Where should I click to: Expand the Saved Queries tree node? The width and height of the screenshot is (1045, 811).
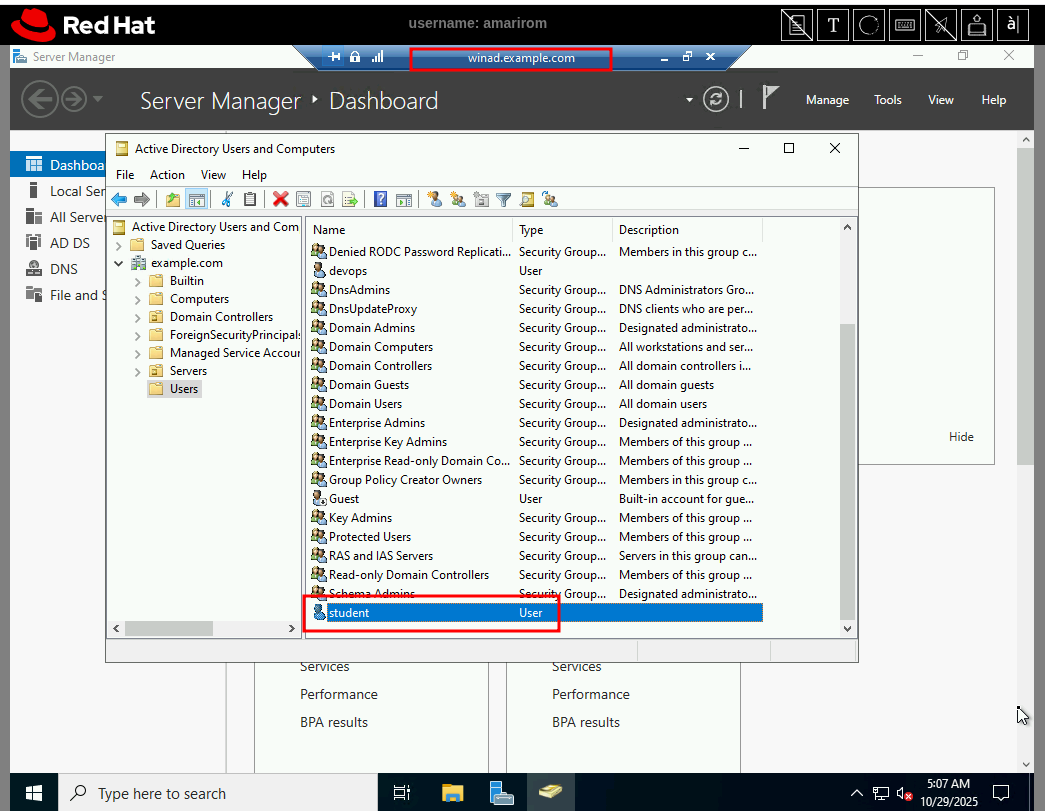120,245
